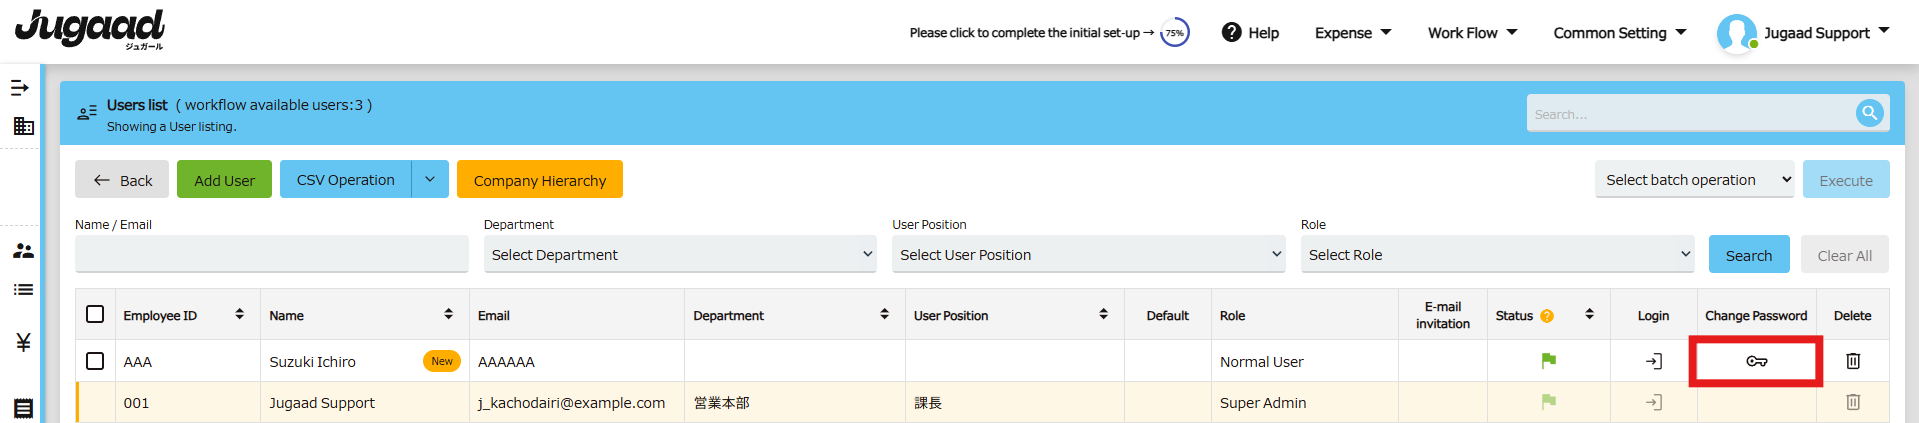Click the key icon to change Suzuki Ichiro's password
This screenshot has height=423, width=1919.
click(x=1756, y=361)
